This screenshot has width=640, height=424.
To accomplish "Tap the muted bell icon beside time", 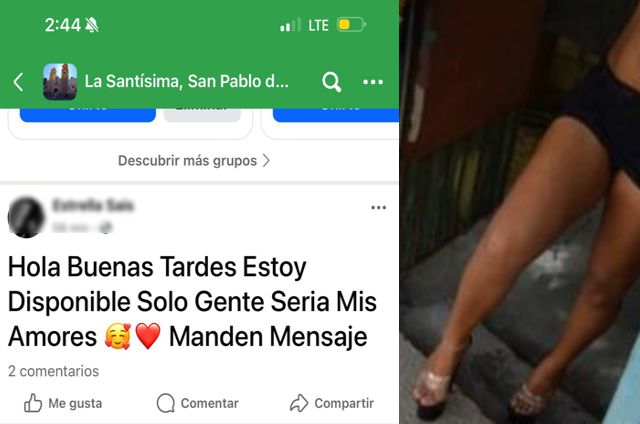I will [92, 25].
